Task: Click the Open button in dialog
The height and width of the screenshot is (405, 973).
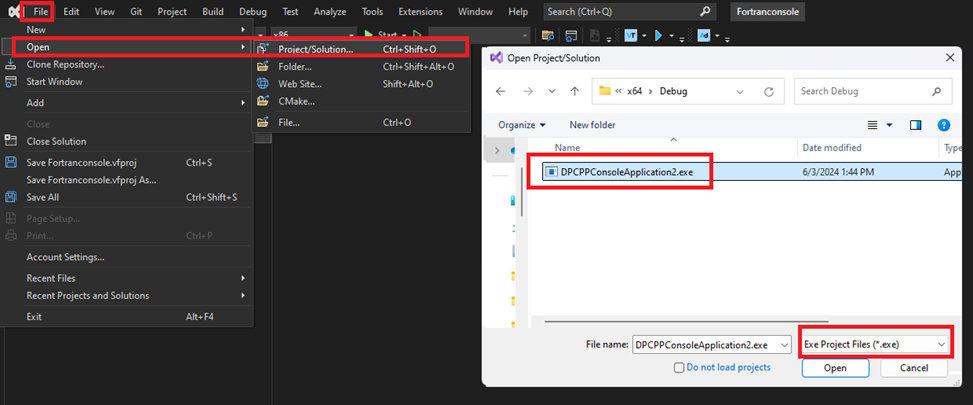Action: (x=835, y=368)
